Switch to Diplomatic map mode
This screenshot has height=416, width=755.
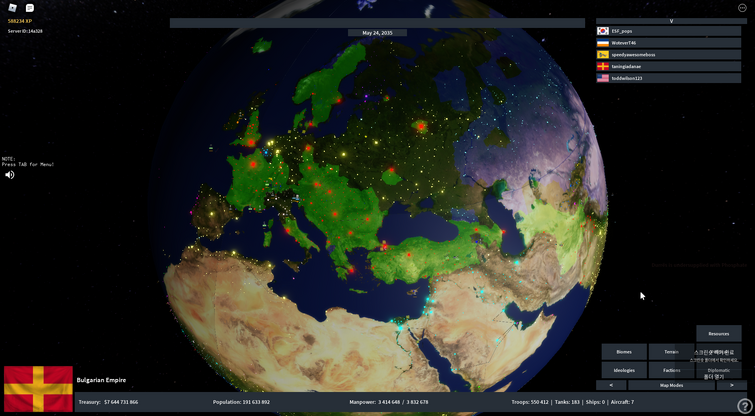point(718,370)
